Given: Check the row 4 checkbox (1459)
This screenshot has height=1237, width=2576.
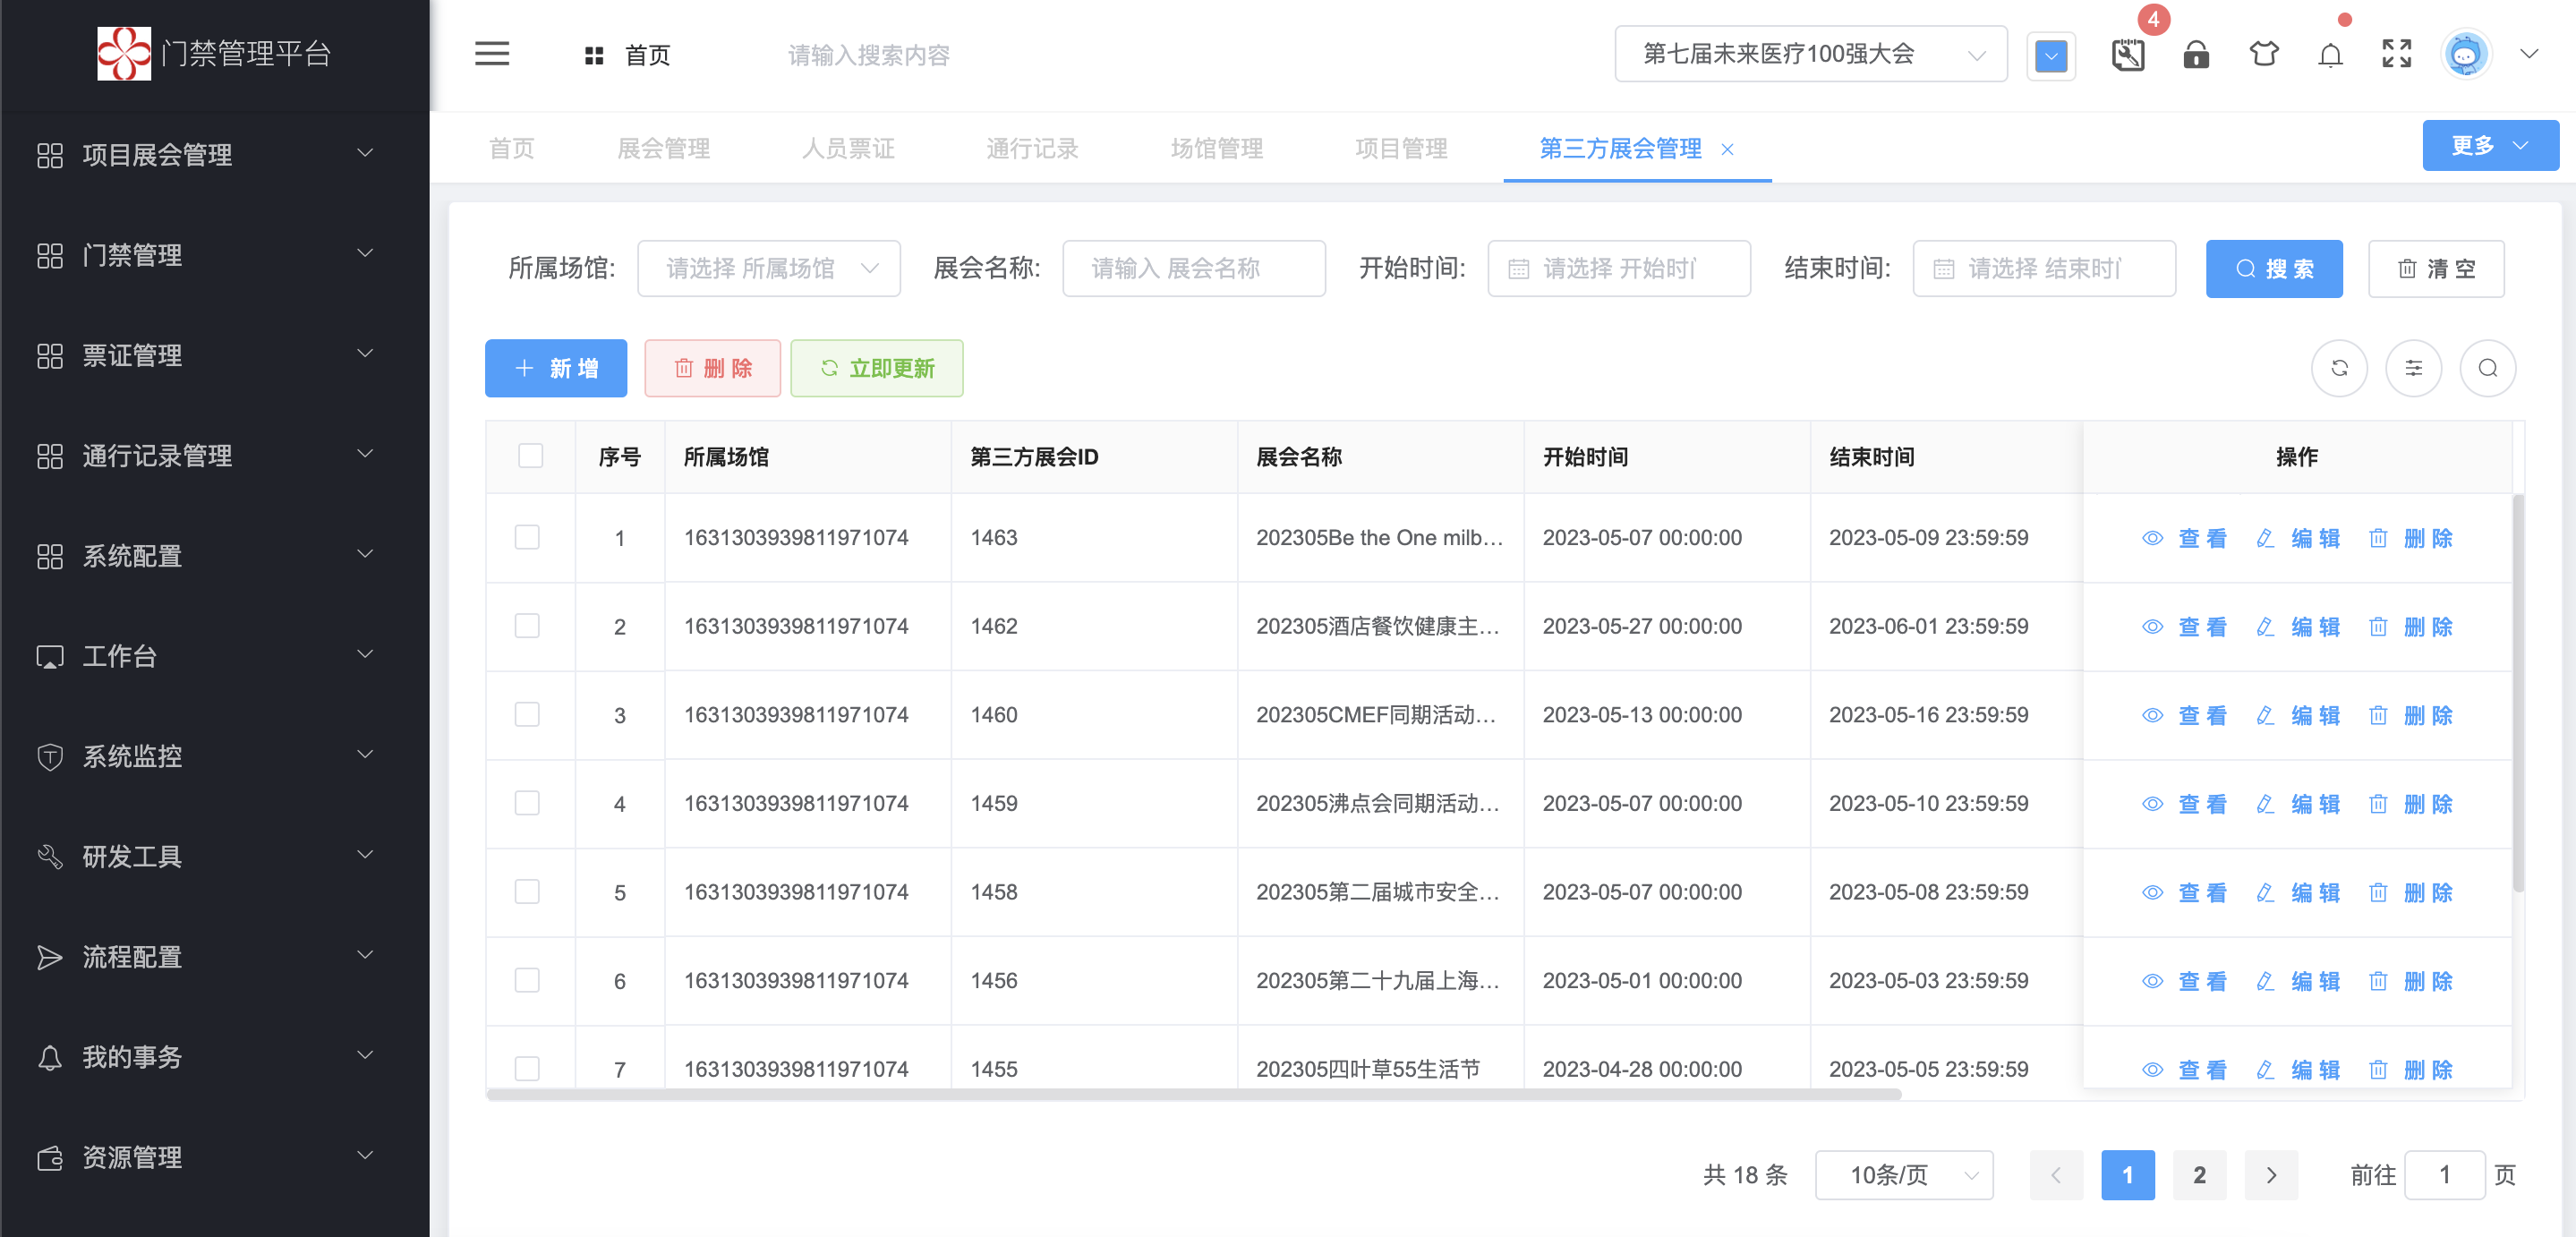Looking at the screenshot, I should (527, 802).
